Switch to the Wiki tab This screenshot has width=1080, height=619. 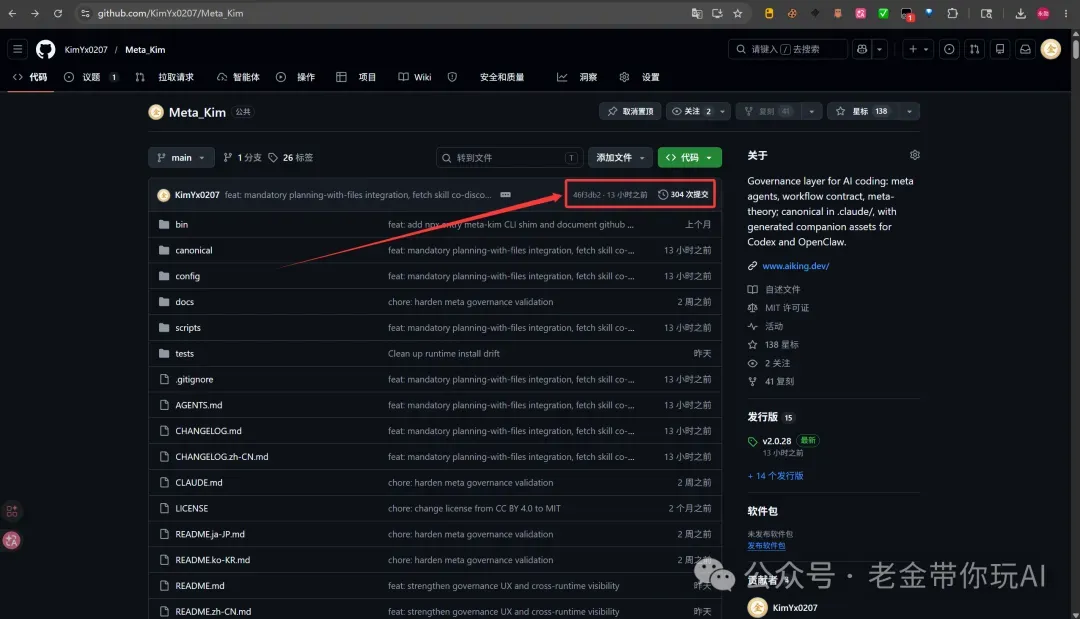(x=415, y=77)
